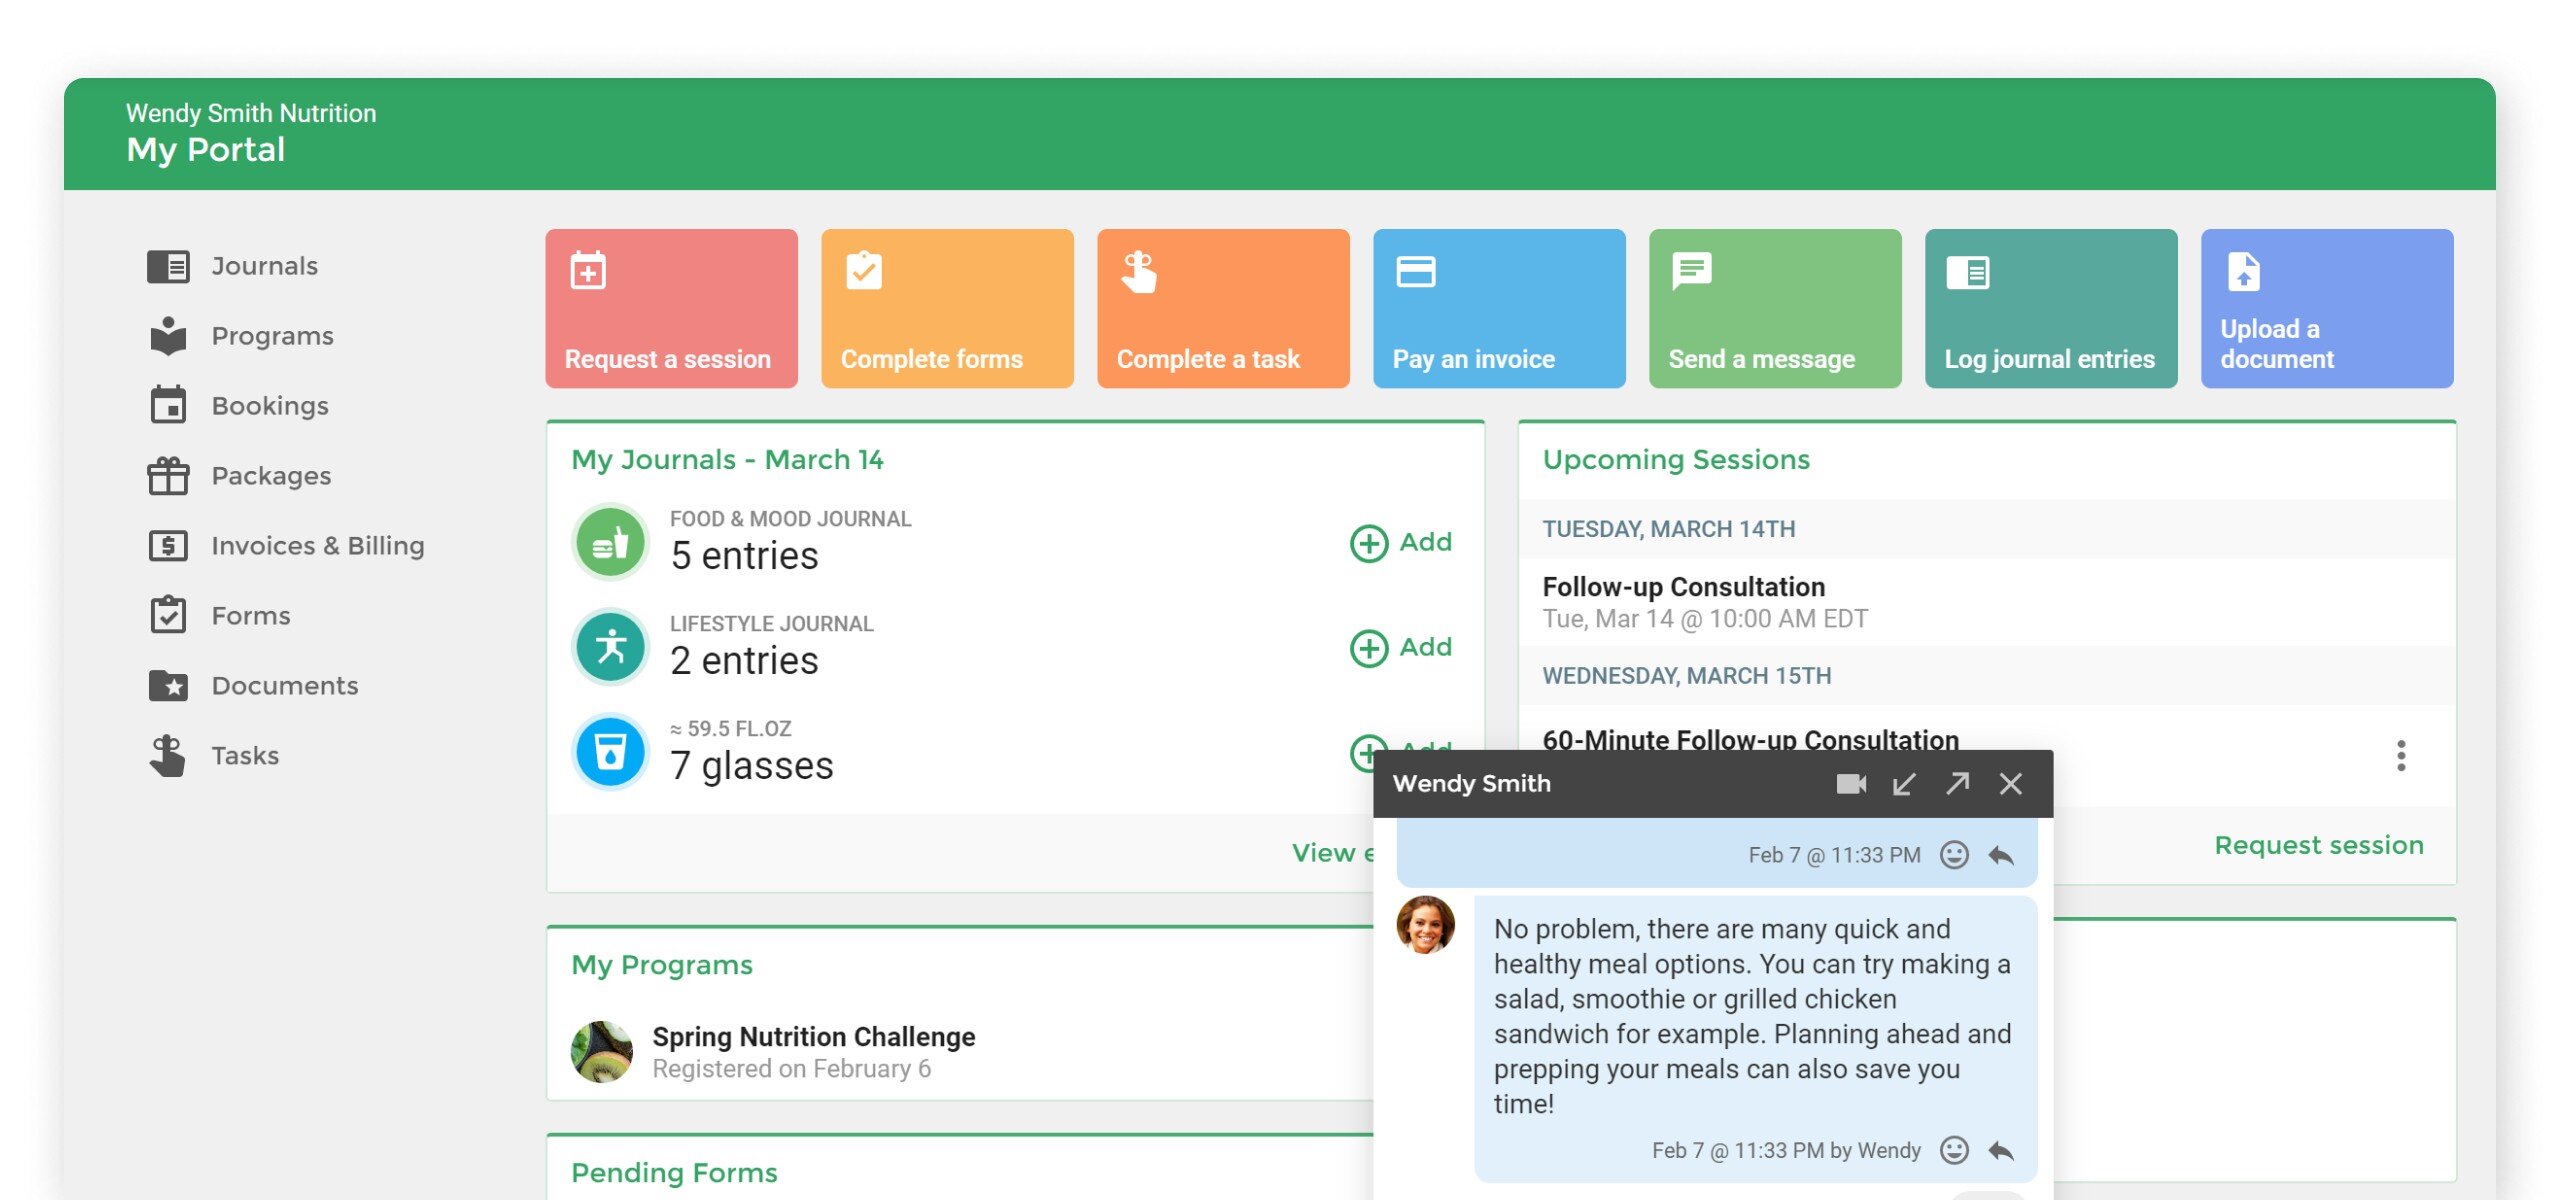Screen dimensions: 2560x1200
Task: Expand chat window with outward arrow icon
Action: click(1957, 784)
